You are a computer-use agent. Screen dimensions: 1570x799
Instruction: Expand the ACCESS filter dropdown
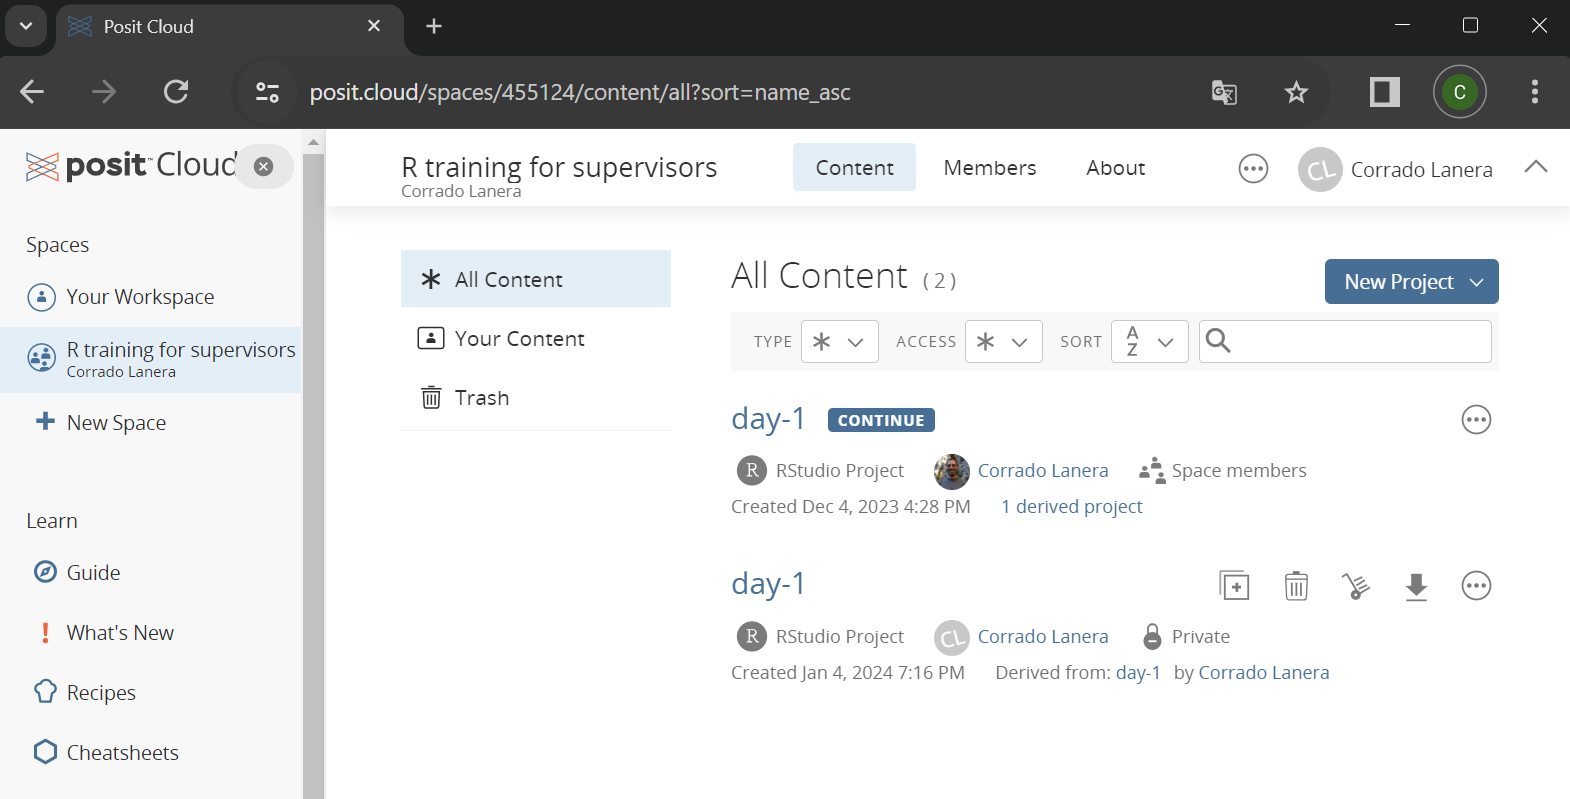(x=1003, y=342)
